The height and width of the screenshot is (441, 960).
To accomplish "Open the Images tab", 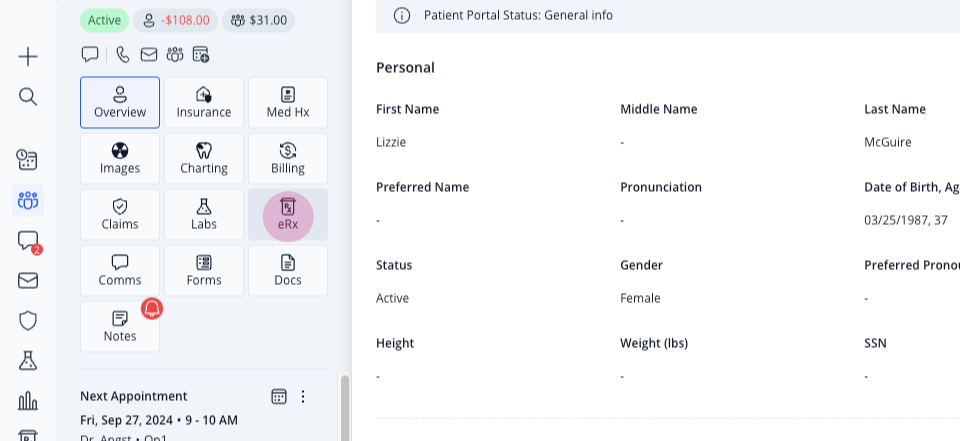I will (120, 159).
